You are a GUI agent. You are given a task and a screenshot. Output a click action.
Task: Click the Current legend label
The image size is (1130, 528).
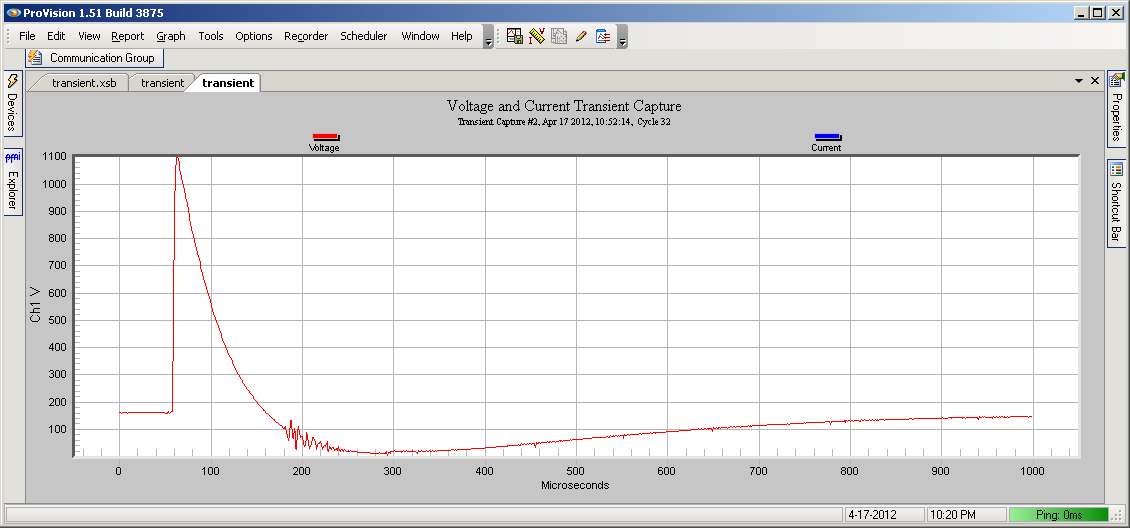(x=826, y=148)
